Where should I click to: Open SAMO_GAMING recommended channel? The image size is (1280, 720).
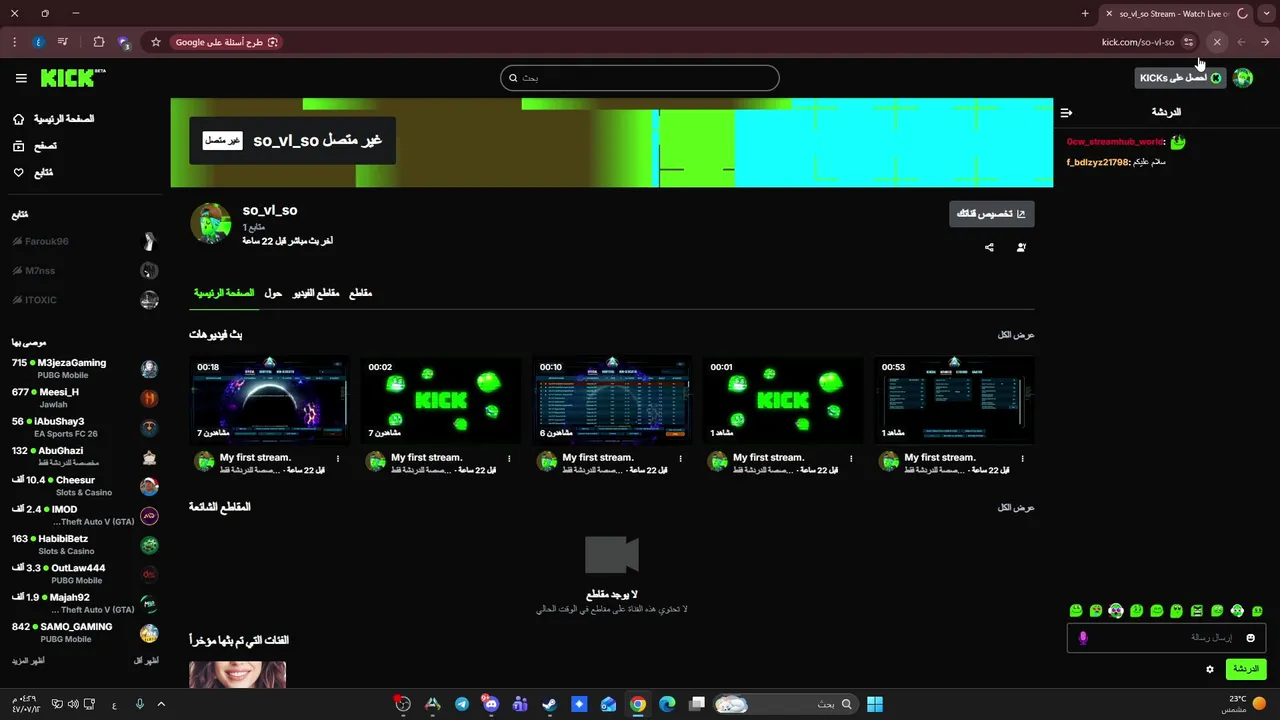(x=85, y=633)
